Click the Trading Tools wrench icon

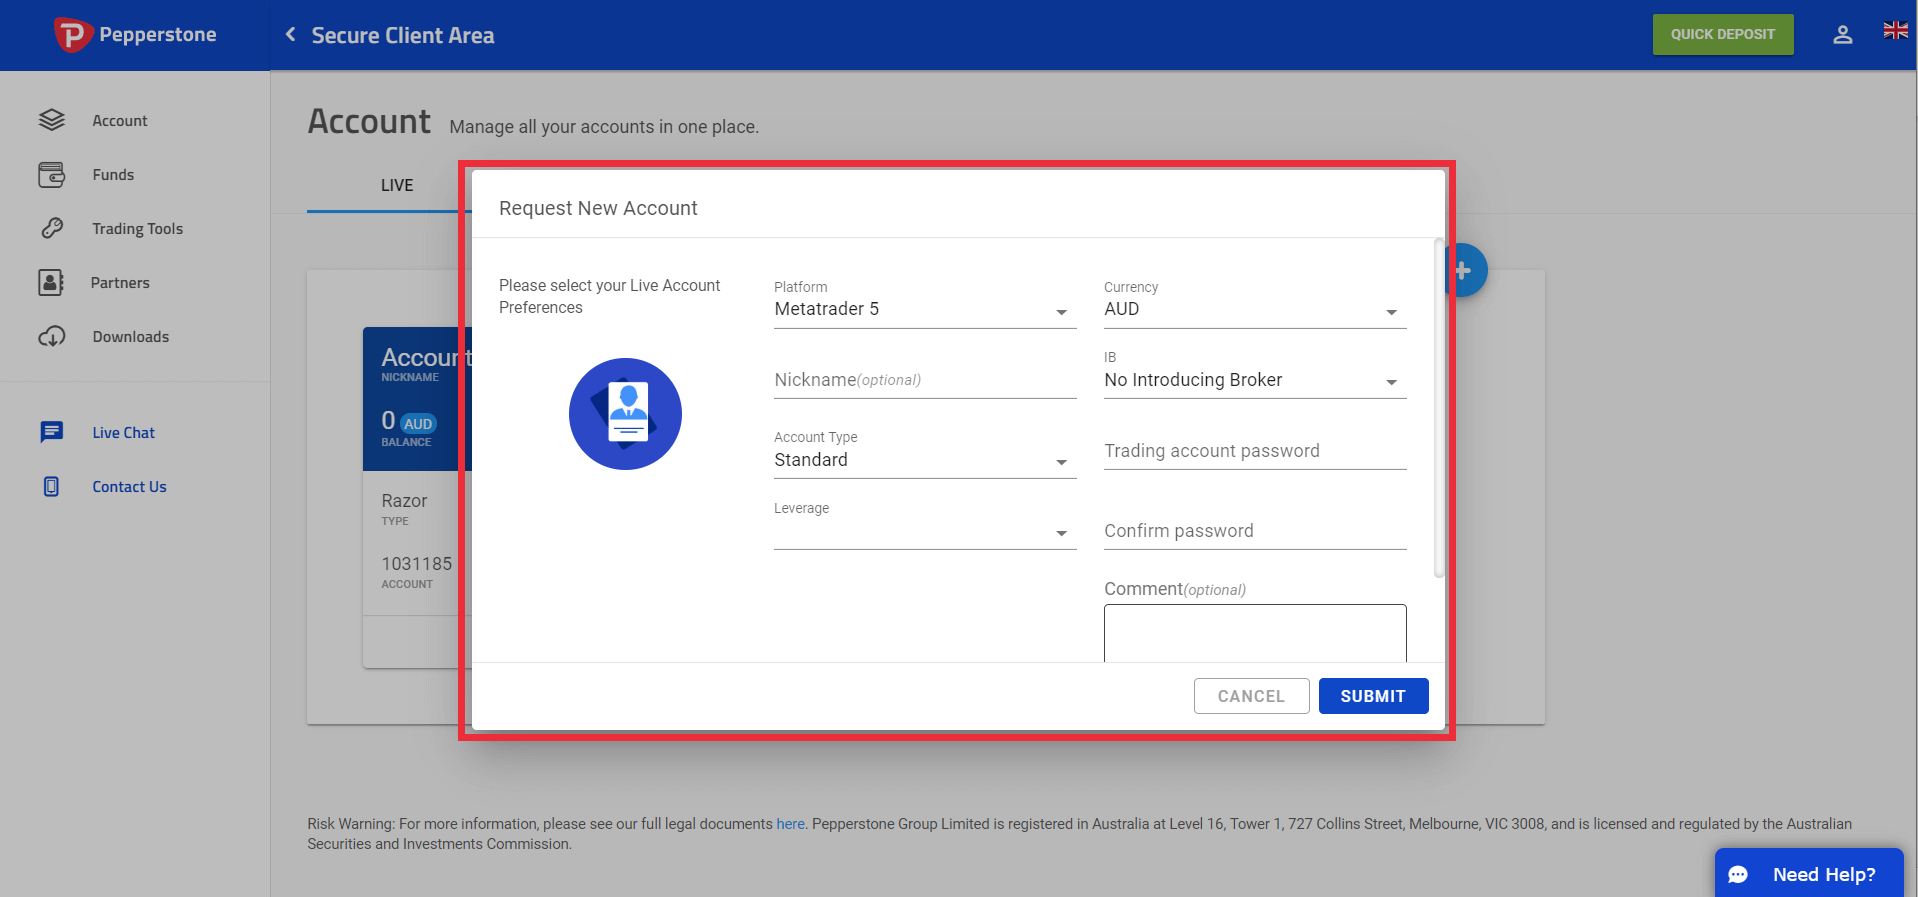pos(52,228)
